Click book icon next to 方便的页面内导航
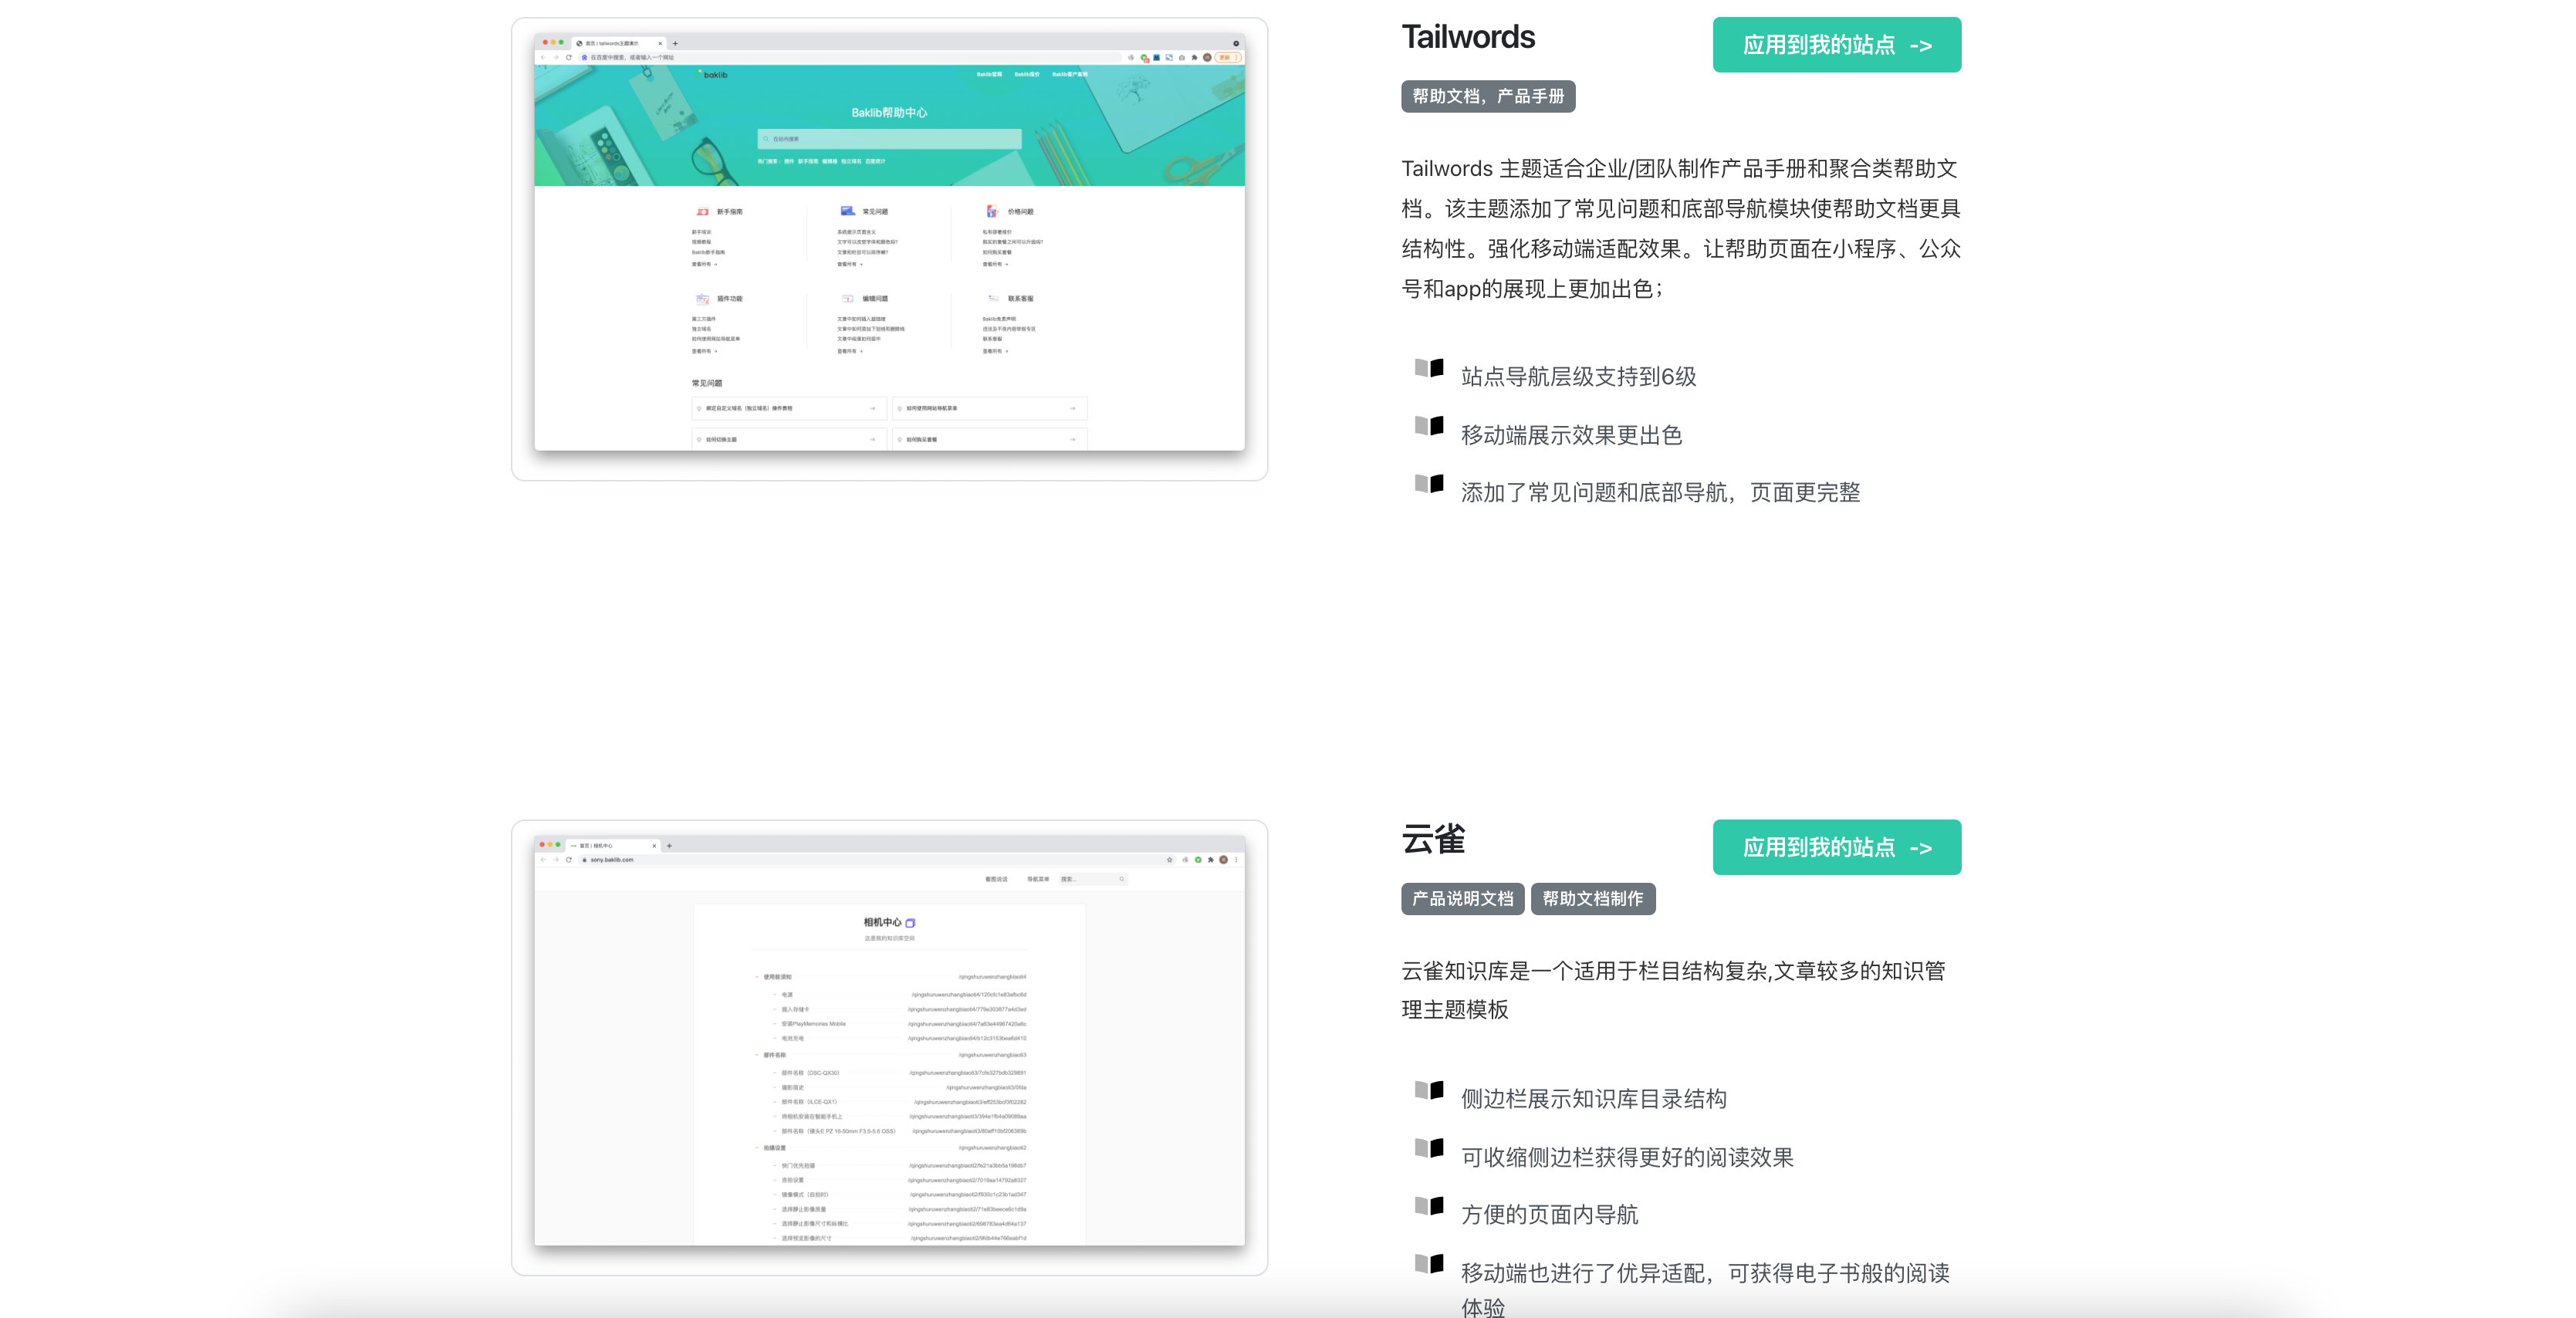 [1428, 1206]
